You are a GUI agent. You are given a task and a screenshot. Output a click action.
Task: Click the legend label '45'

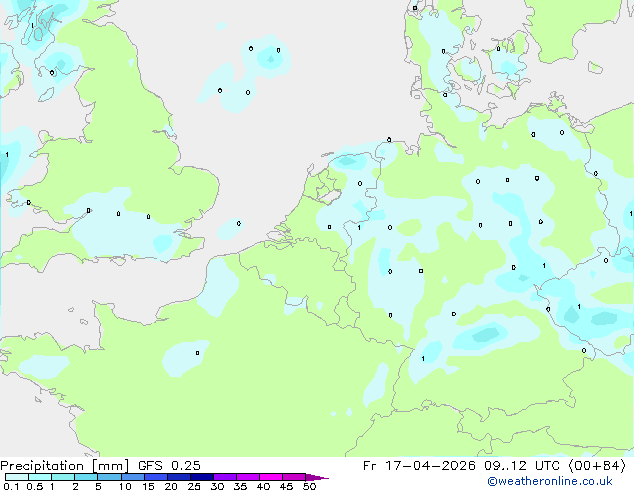[286, 486]
